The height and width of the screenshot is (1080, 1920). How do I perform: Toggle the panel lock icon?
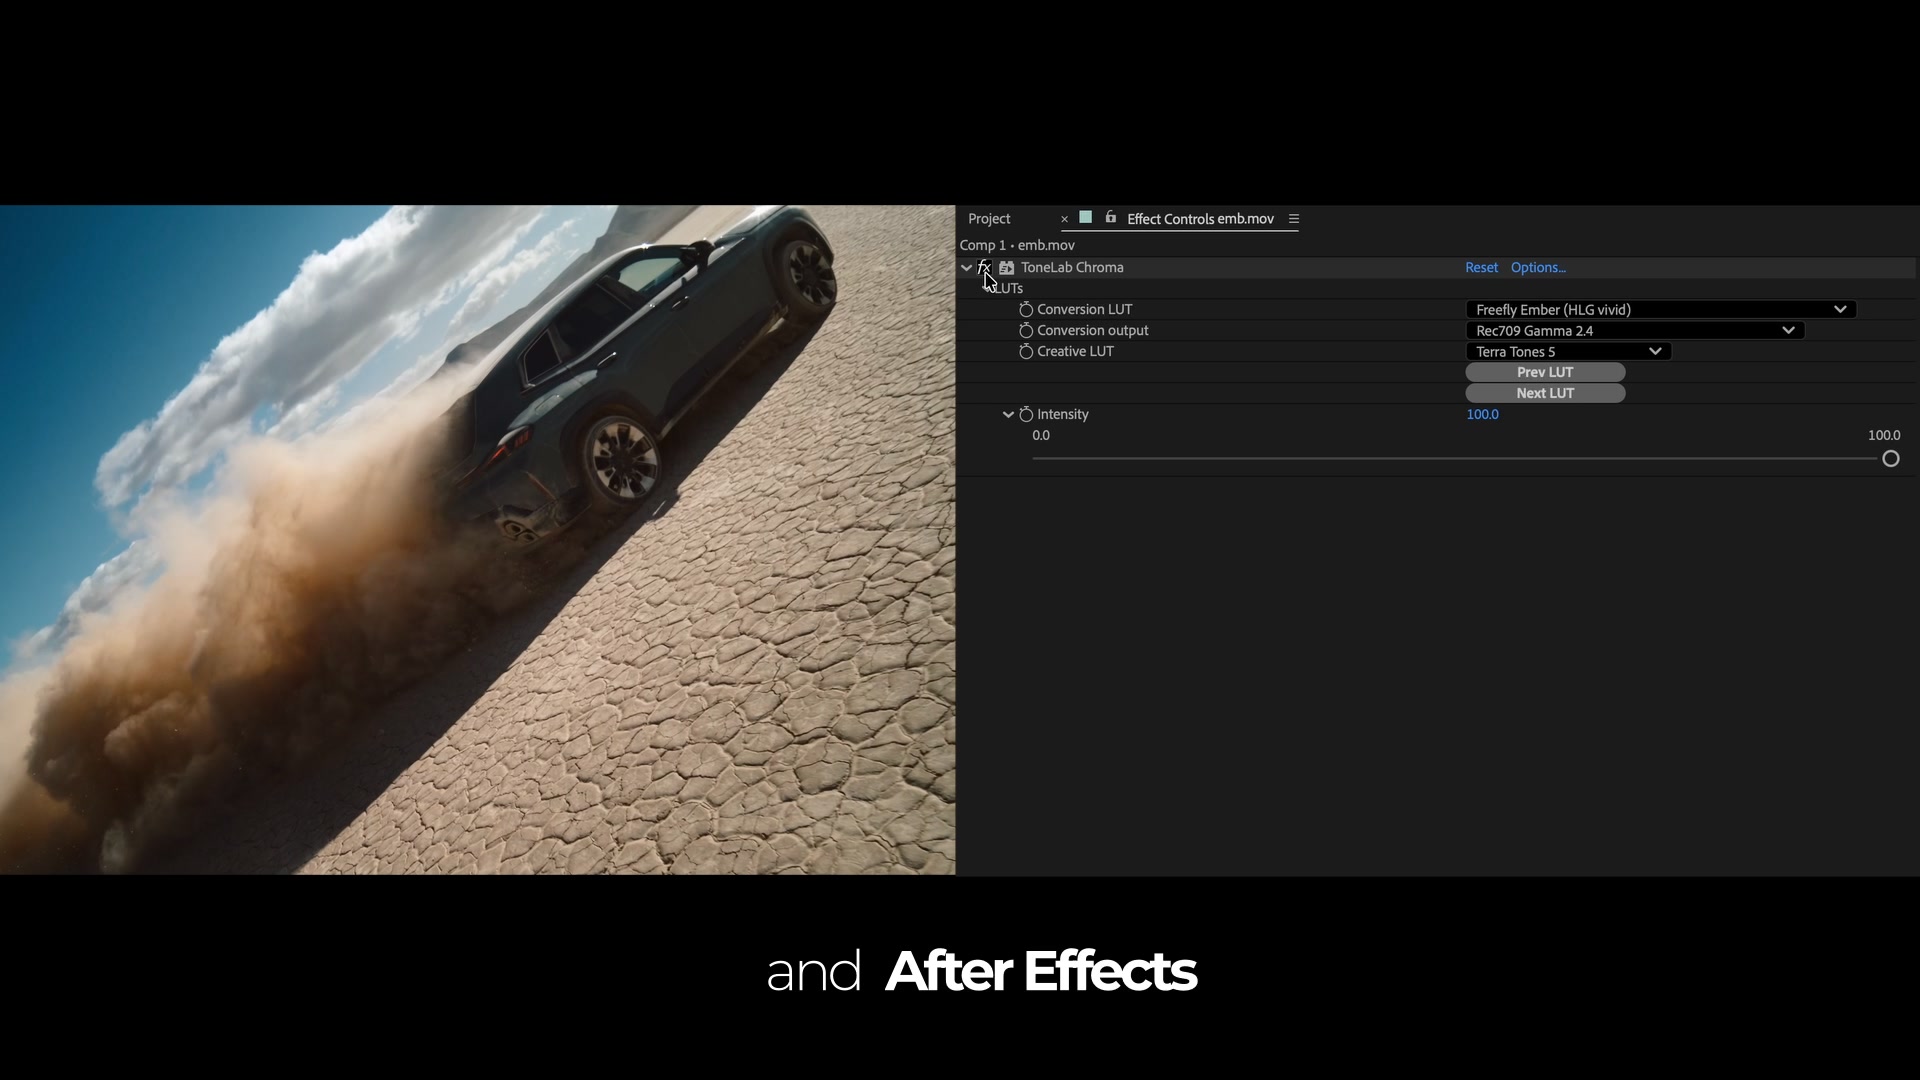coord(1110,217)
